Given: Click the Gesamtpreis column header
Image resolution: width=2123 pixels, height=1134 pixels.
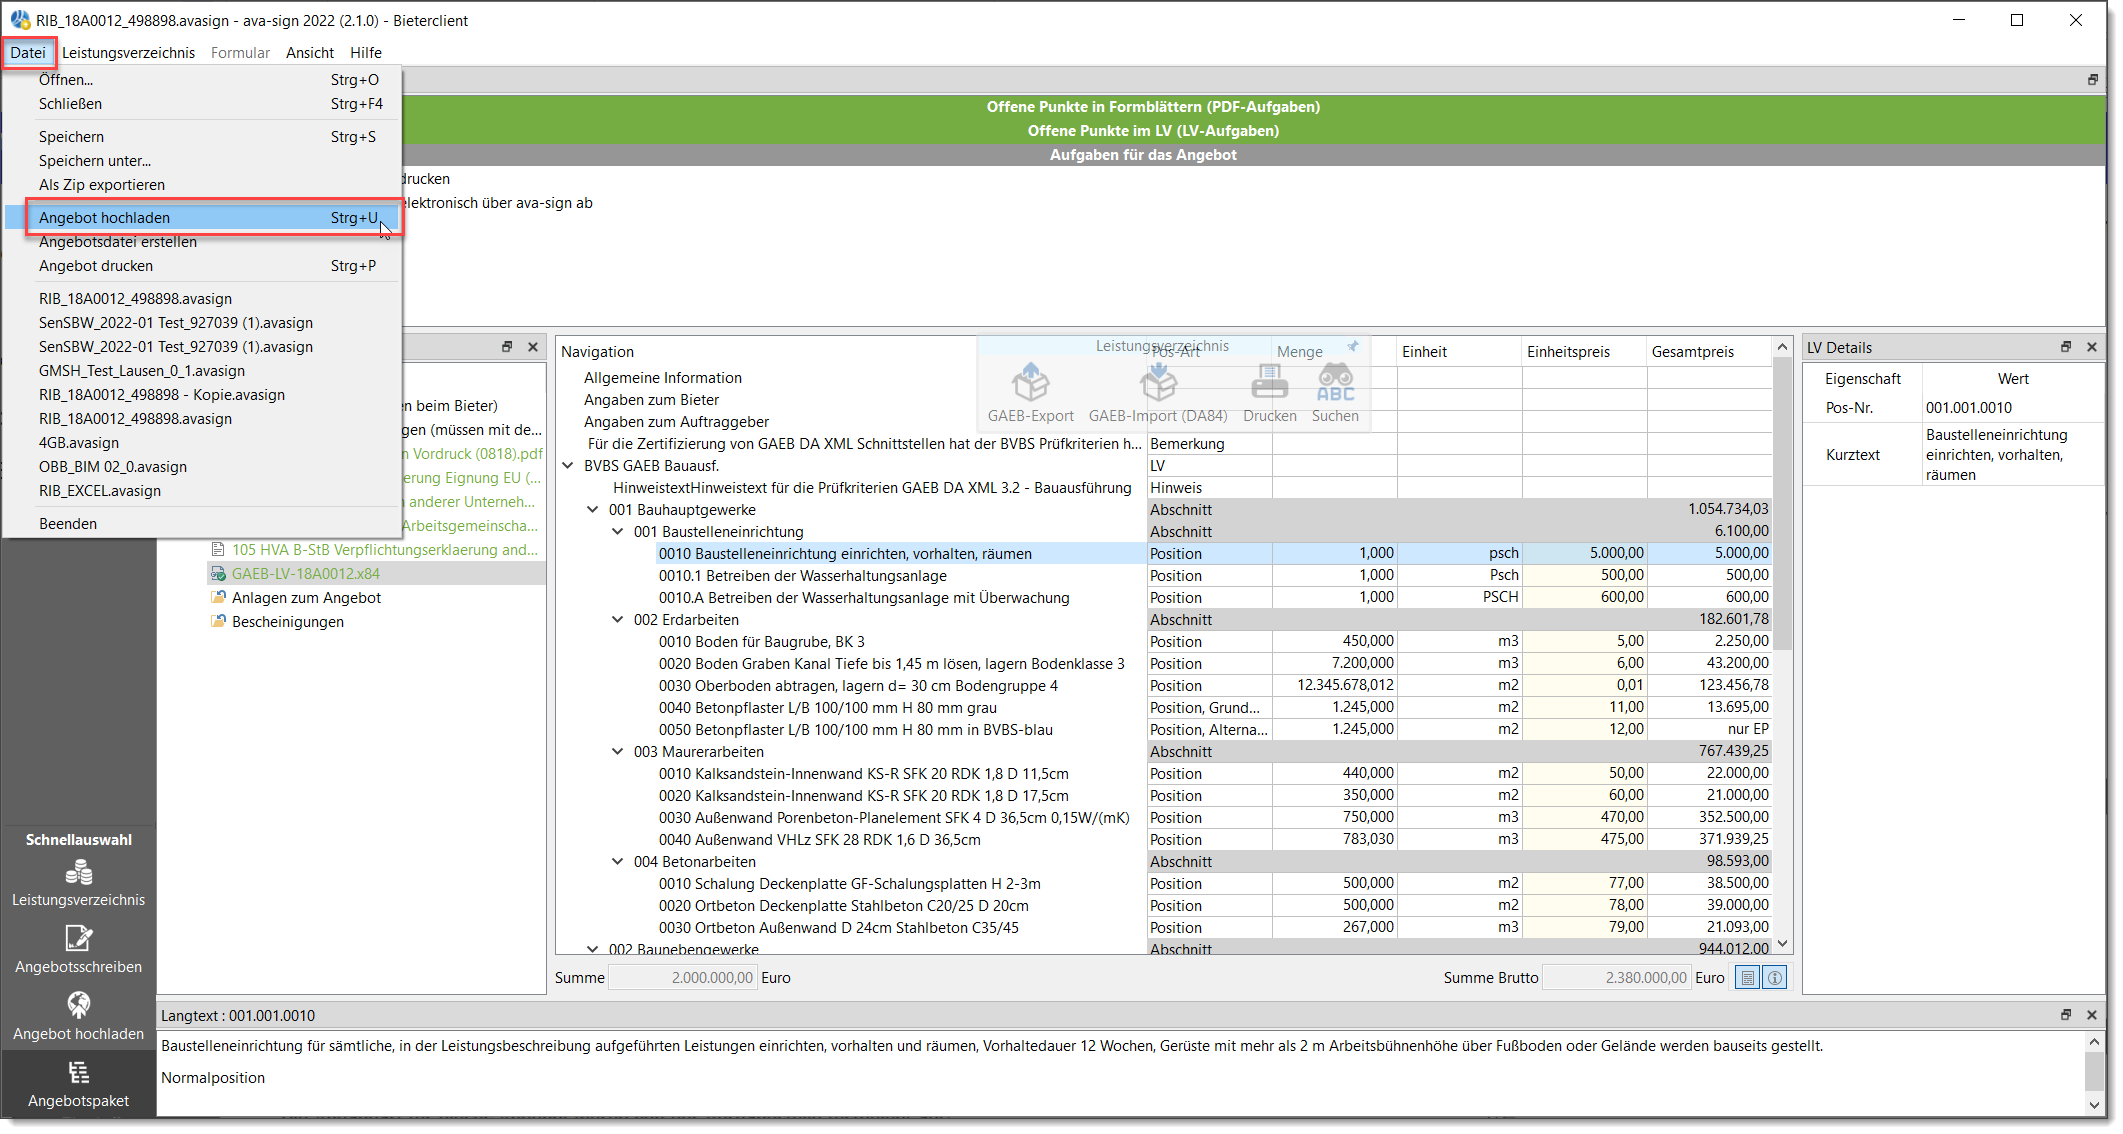Looking at the screenshot, I should (x=1709, y=352).
